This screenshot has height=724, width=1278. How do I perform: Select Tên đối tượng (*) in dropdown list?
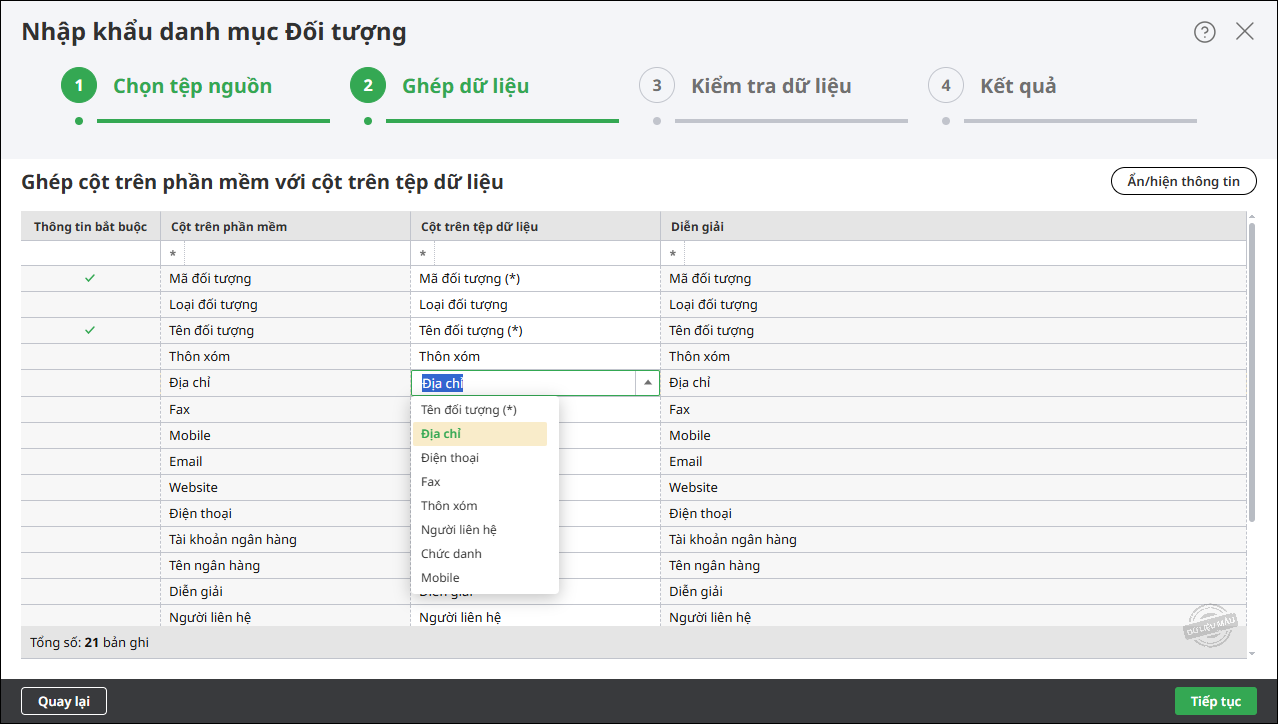coord(480,410)
